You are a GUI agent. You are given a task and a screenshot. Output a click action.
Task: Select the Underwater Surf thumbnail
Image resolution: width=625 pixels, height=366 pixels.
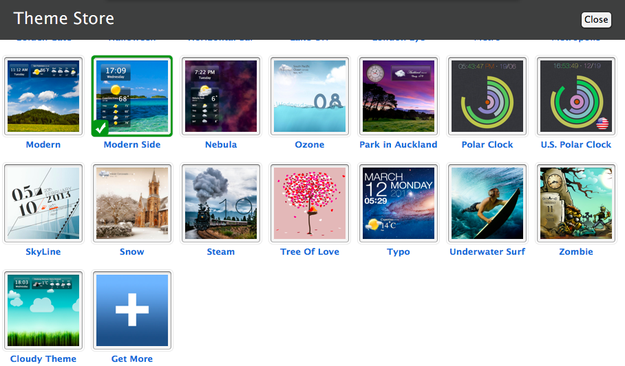click(x=487, y=203)
